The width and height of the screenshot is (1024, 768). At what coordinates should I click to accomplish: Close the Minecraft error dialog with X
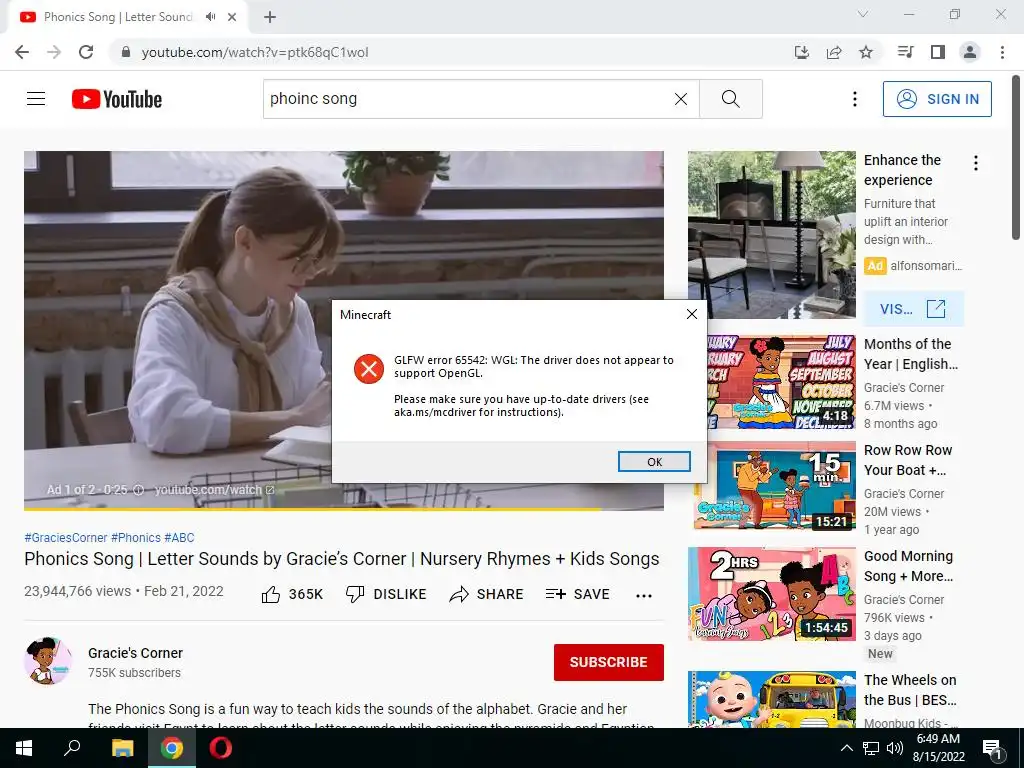tap(692, 314)
